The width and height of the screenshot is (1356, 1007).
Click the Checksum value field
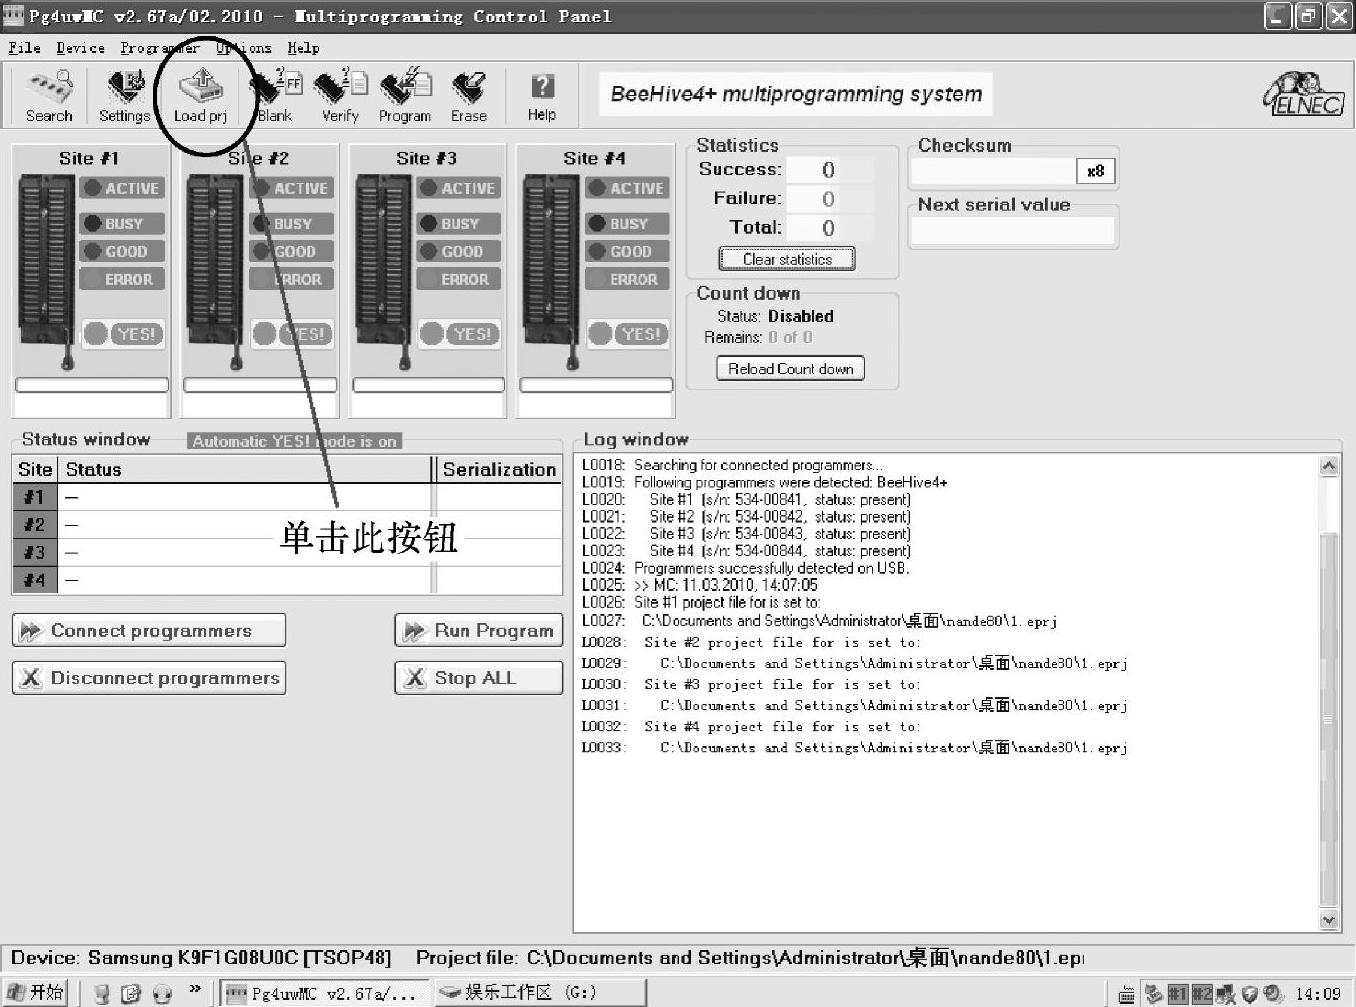click(993, 171)
